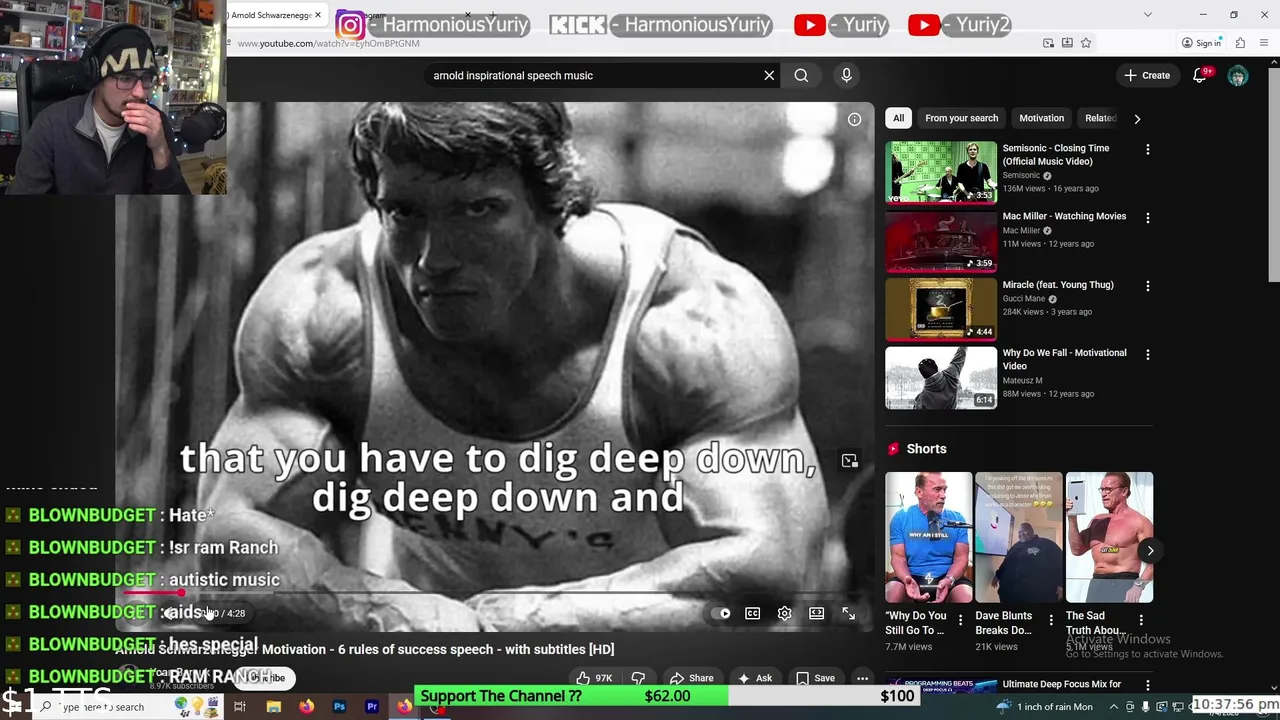Open the 'Why Do You Still Go To' short thumbnail
The height and width of the screenshot is (720, 1280).
coord(928,538)
